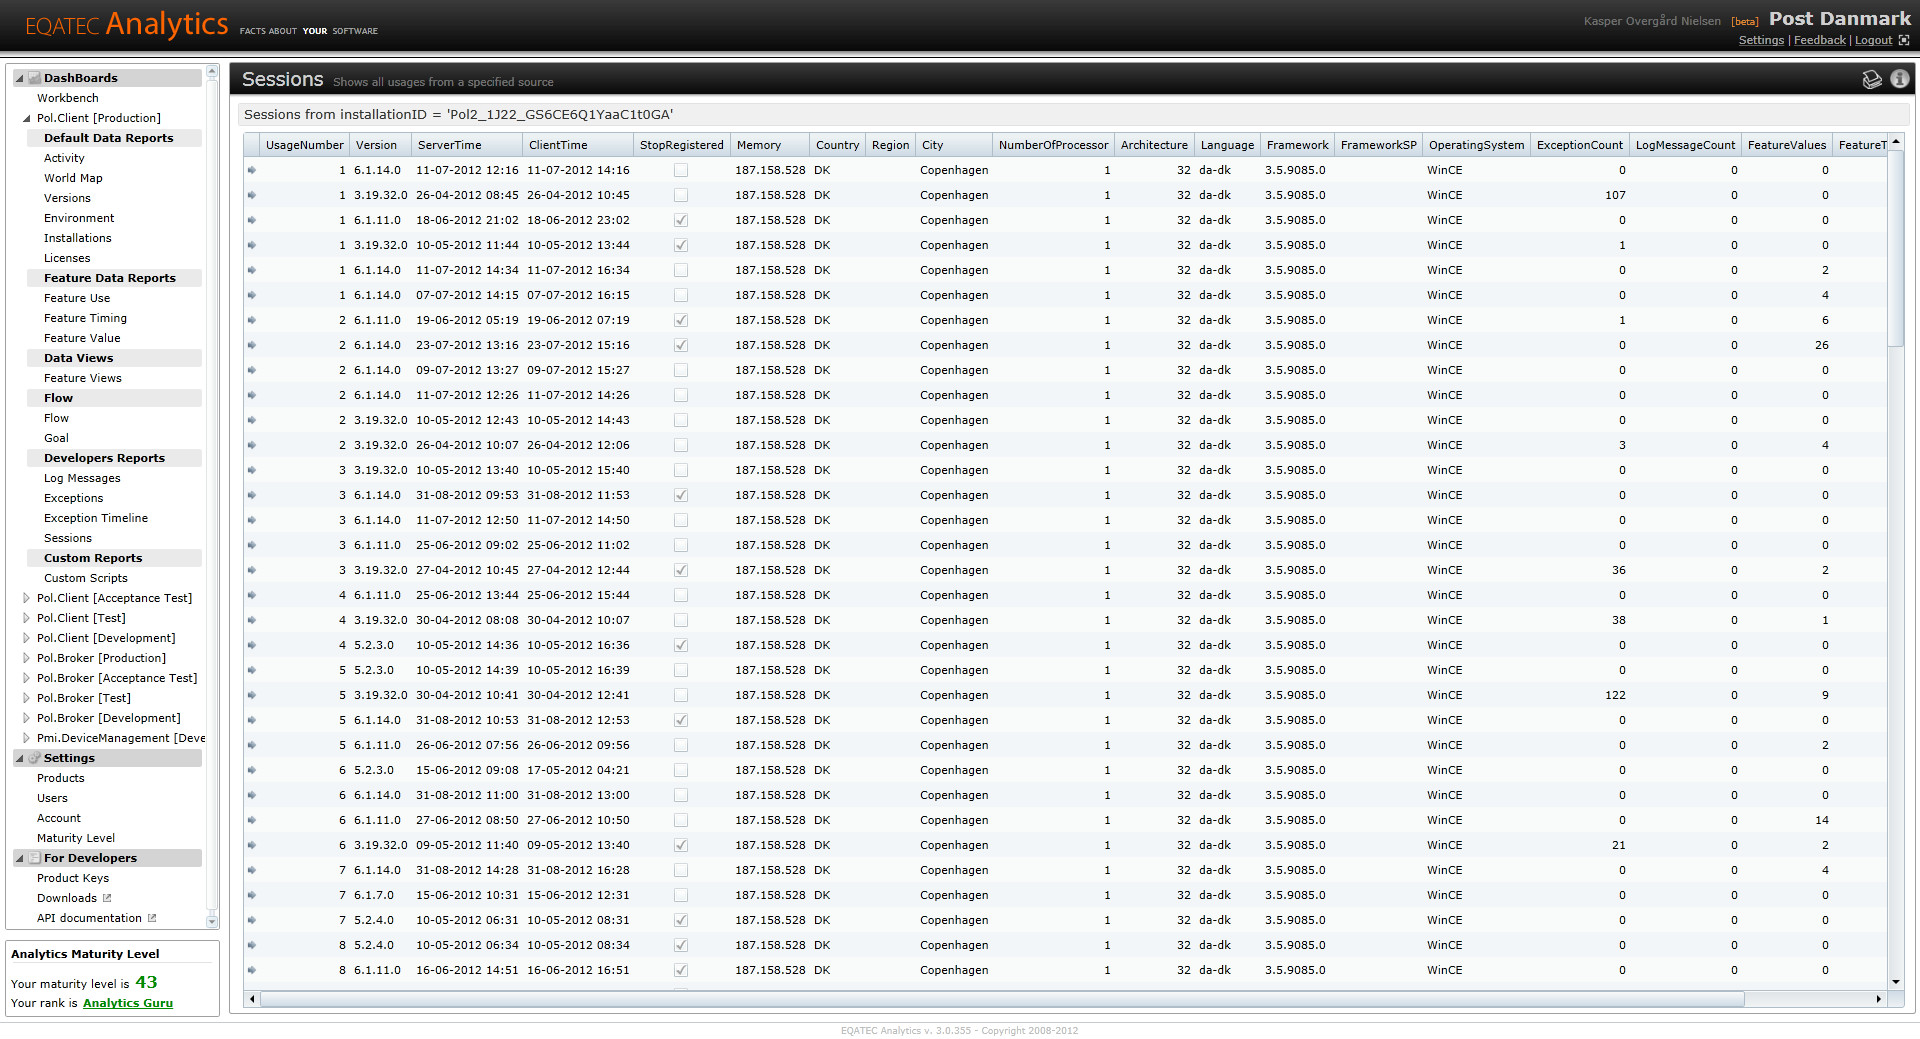Toggle fullscreen icon next to Logout
The height and width of the screenshot is (1039, 1920).
1904,40
